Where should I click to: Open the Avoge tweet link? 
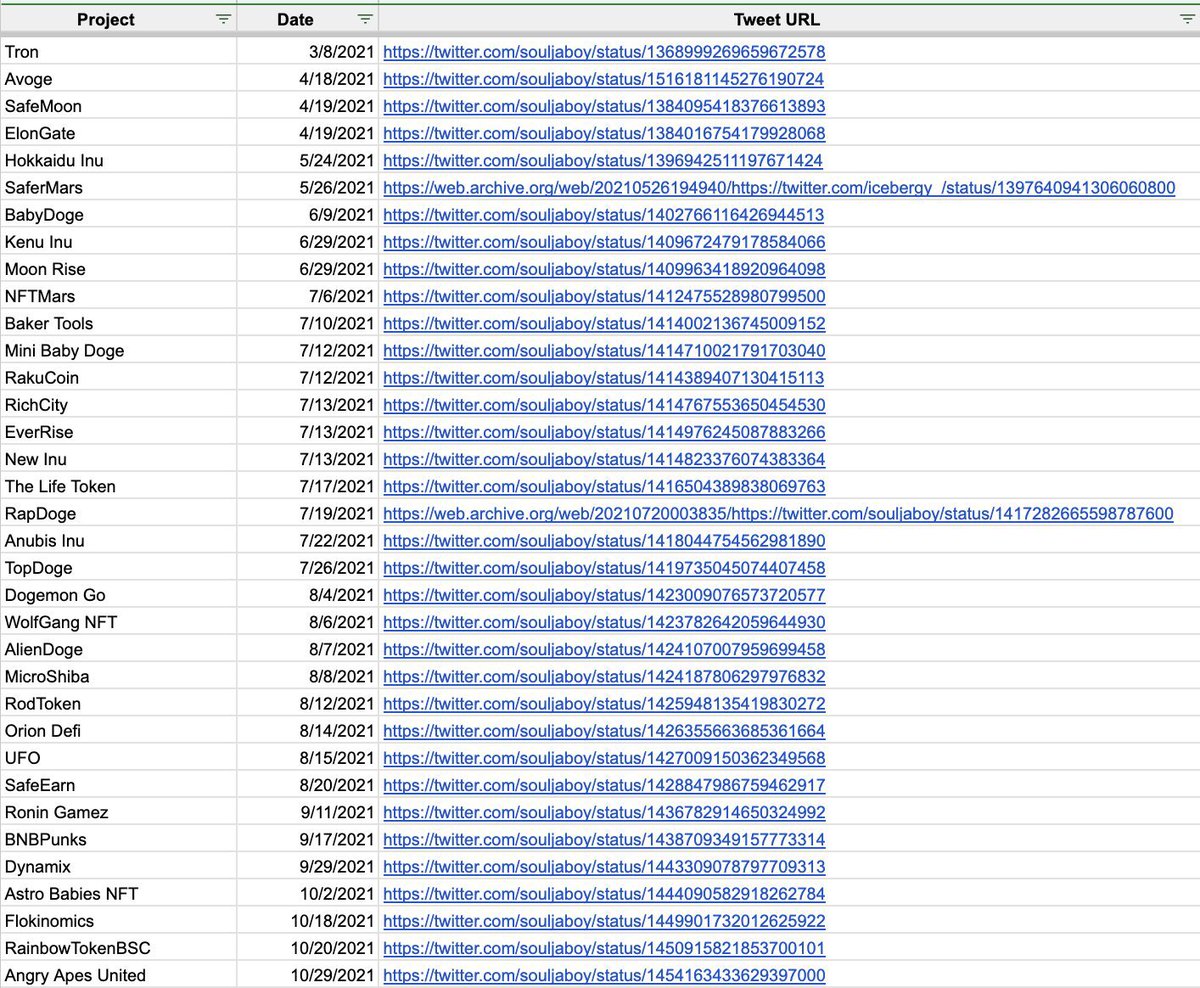[x=604, y=79]
